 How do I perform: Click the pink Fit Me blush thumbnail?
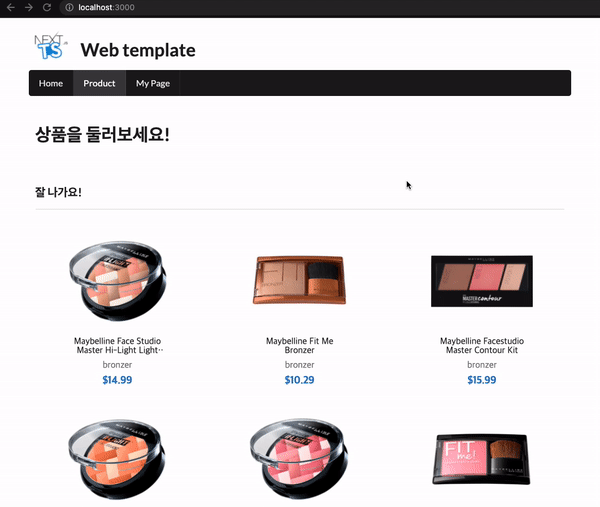481,459
